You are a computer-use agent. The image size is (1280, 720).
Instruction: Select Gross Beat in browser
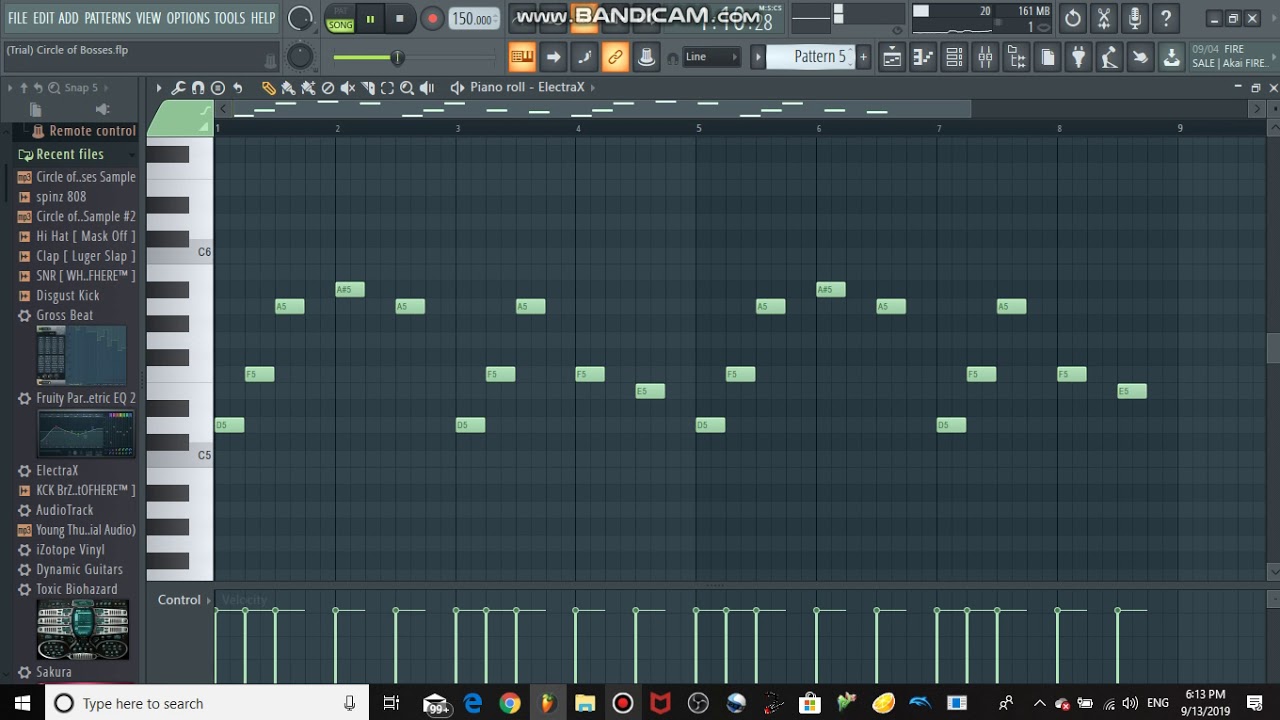click(65, 315)
